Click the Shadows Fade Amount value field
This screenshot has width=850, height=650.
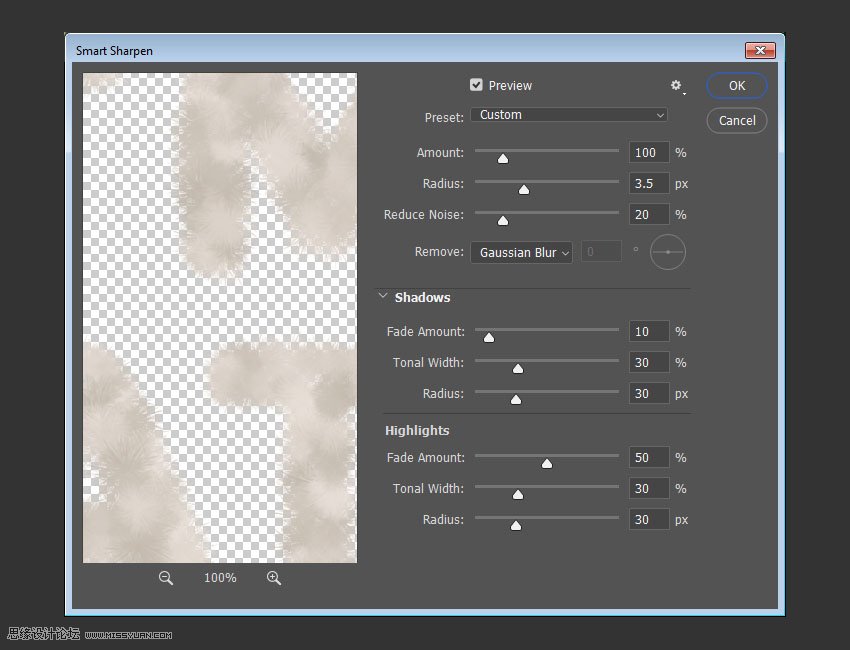click(x=648, y=332)
